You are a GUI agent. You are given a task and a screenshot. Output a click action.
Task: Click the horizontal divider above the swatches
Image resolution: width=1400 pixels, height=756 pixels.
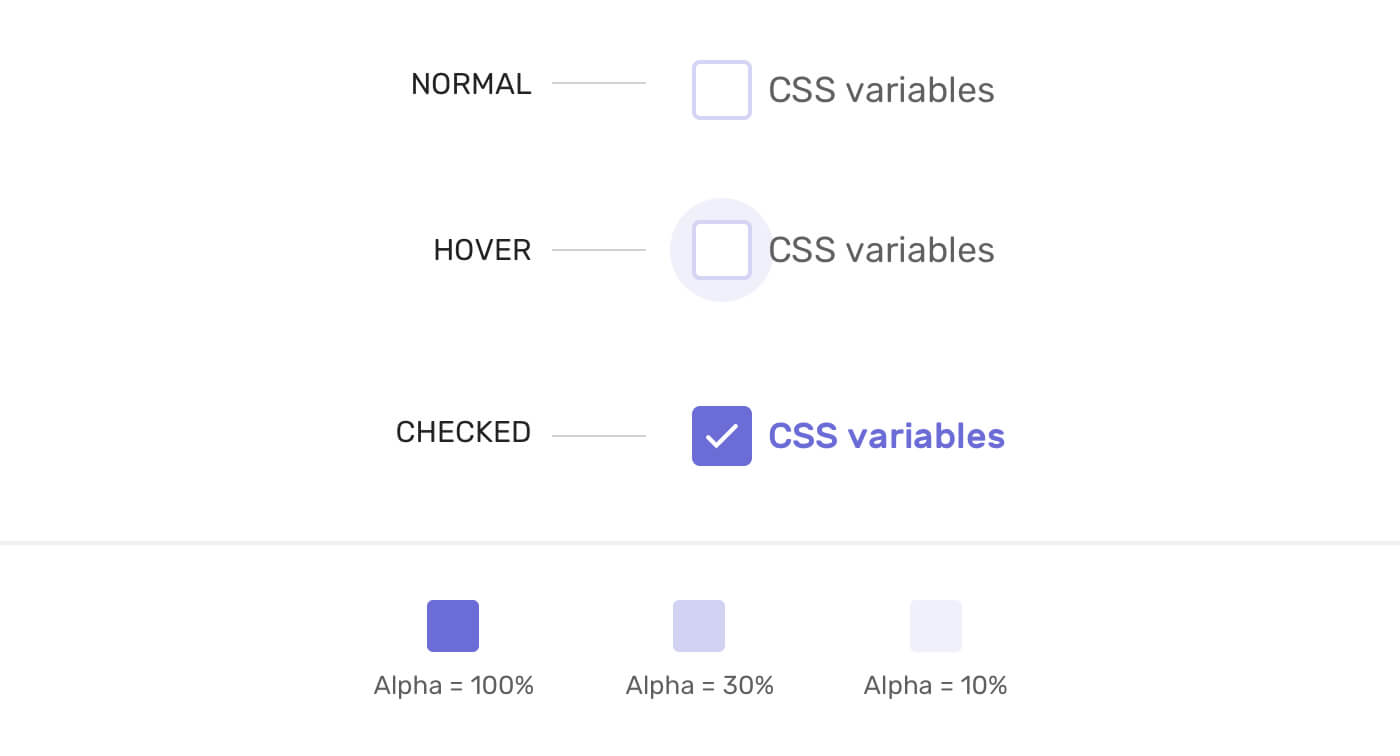point(700,543)
